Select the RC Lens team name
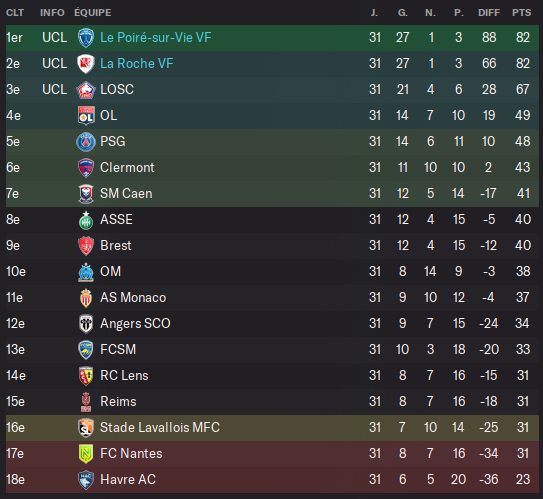 [x=124, y=375]
